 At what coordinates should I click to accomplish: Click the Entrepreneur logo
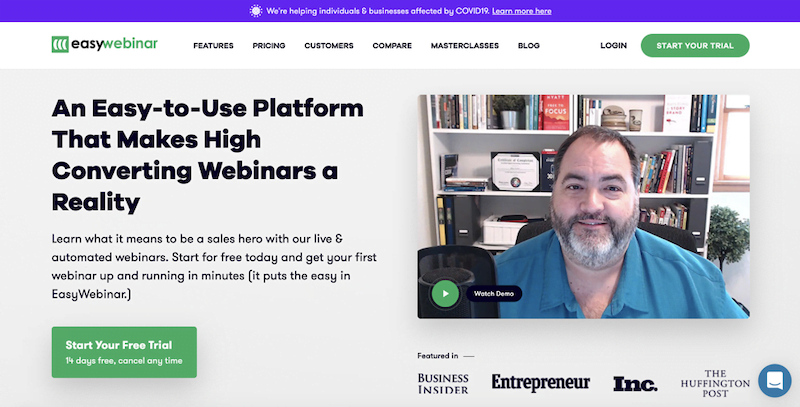[541, 383]
